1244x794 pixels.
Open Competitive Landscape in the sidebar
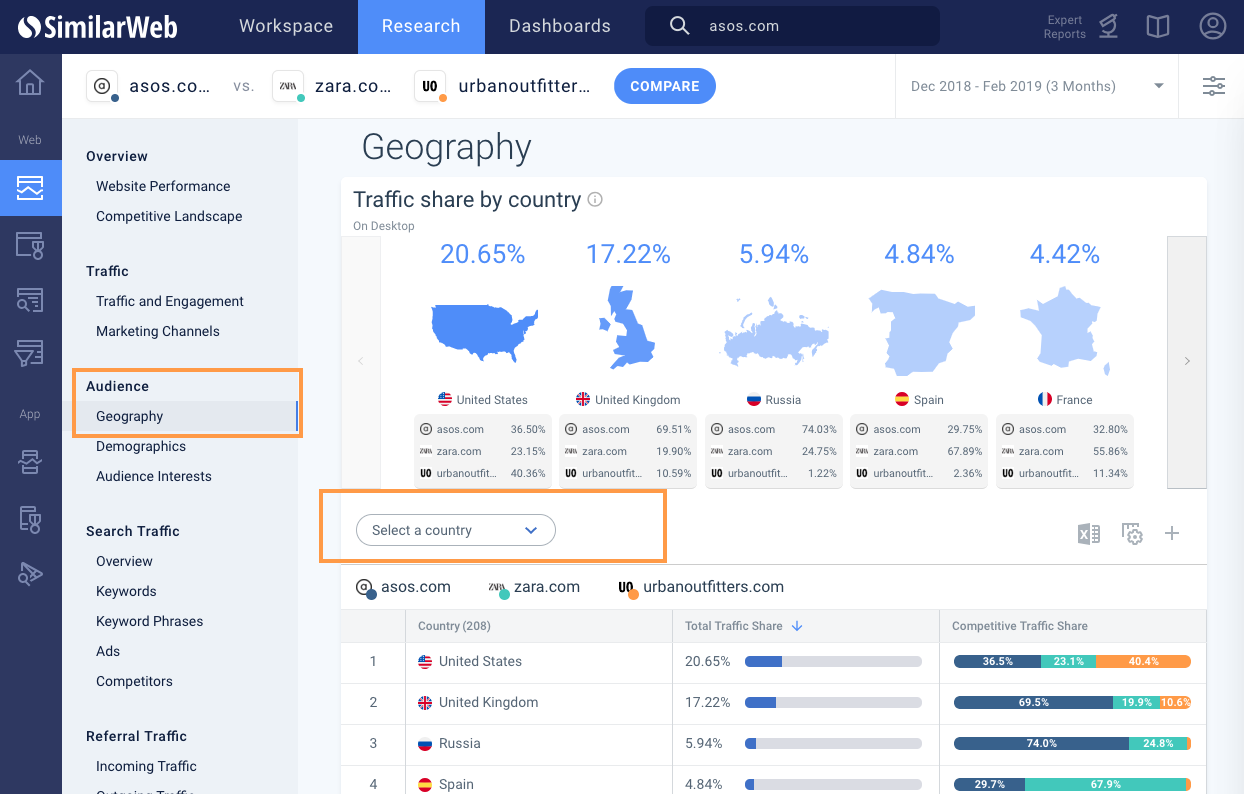(x=169, y=216)
